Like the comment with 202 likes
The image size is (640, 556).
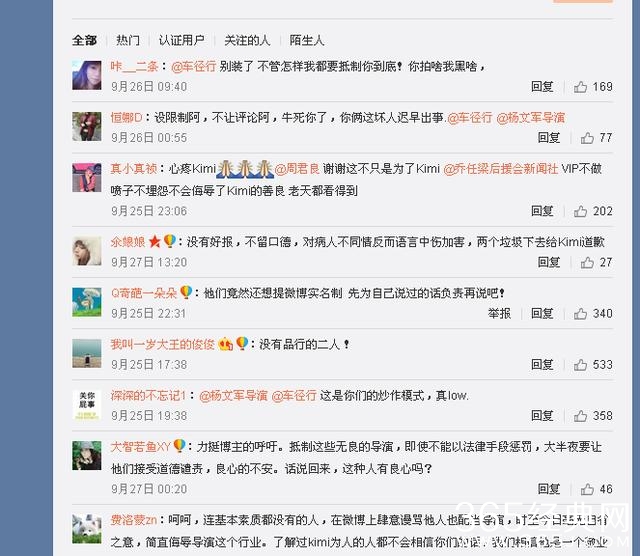580,211
